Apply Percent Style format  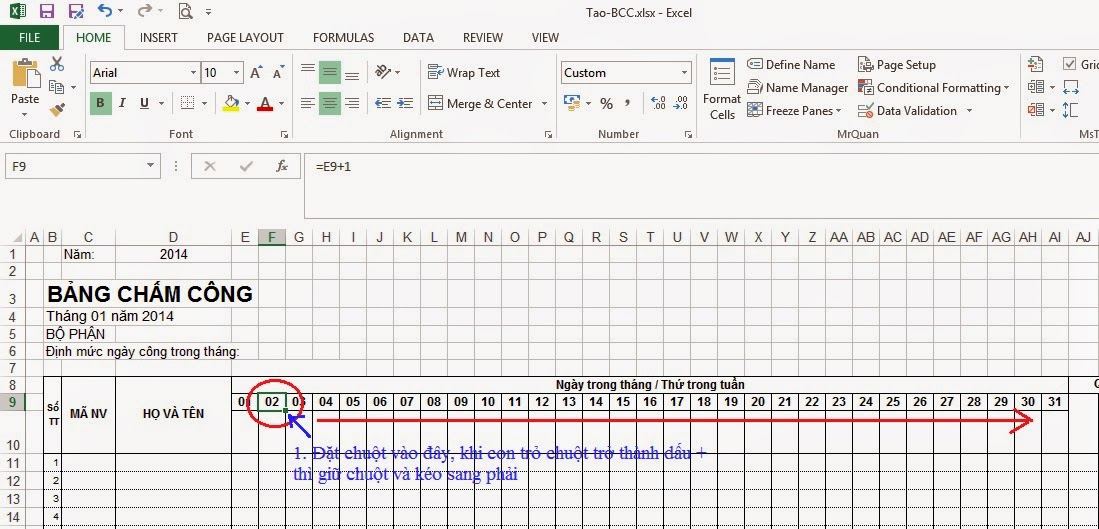point(606,104)
